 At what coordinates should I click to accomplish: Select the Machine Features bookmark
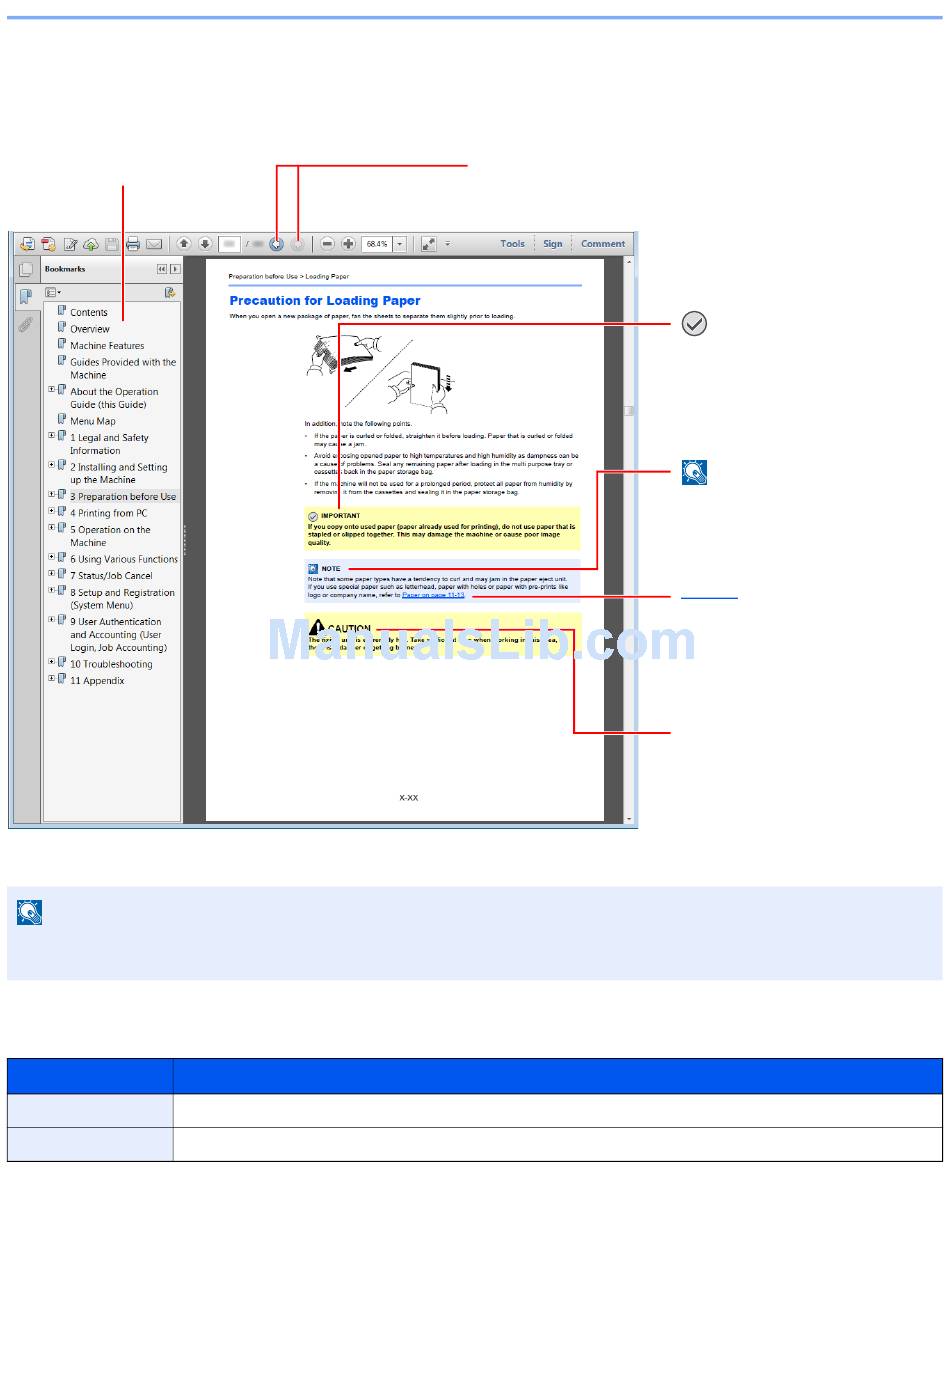pyautogui.click(x=107, y=346)
